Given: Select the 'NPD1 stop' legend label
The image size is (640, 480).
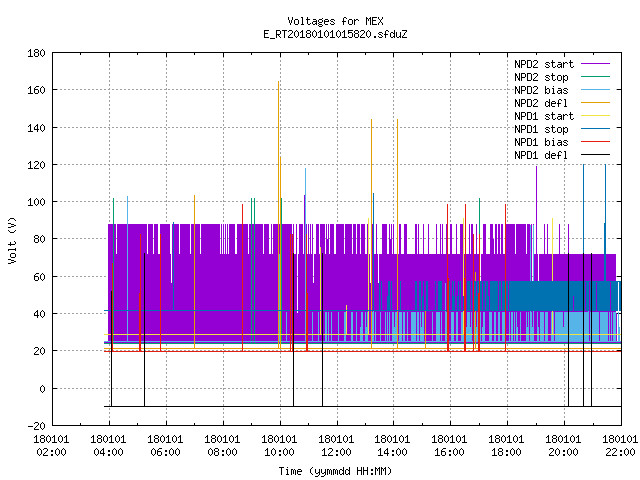Looking at the screenshot, I should point(541,129).
